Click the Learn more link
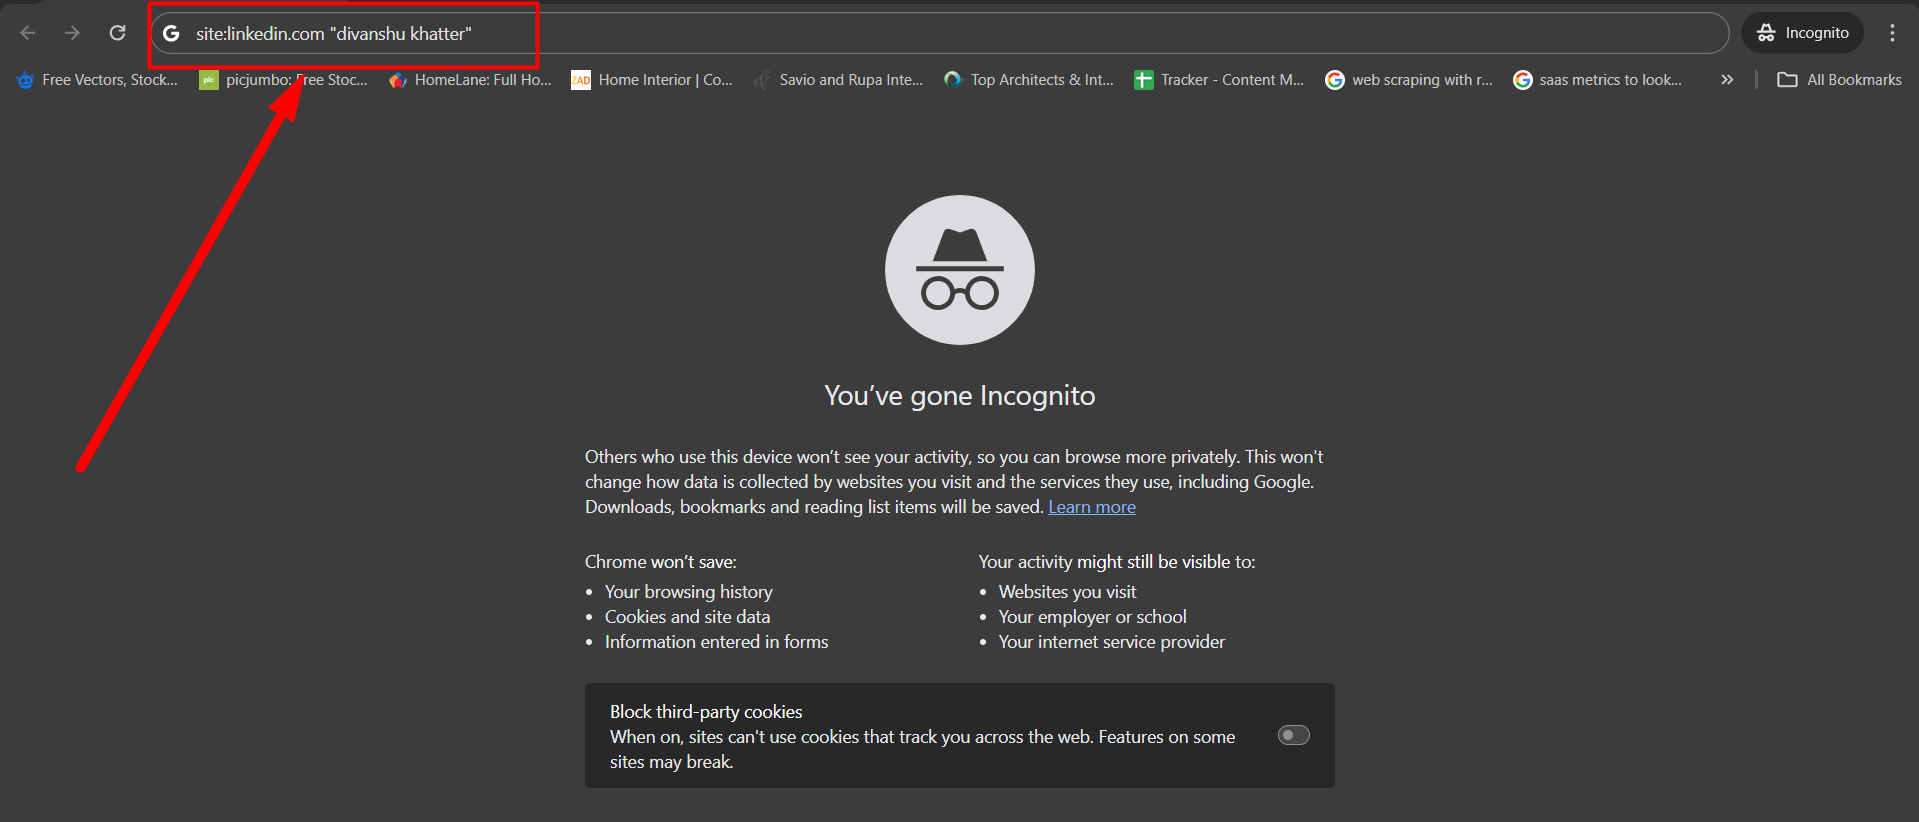 click(1092, 507)
